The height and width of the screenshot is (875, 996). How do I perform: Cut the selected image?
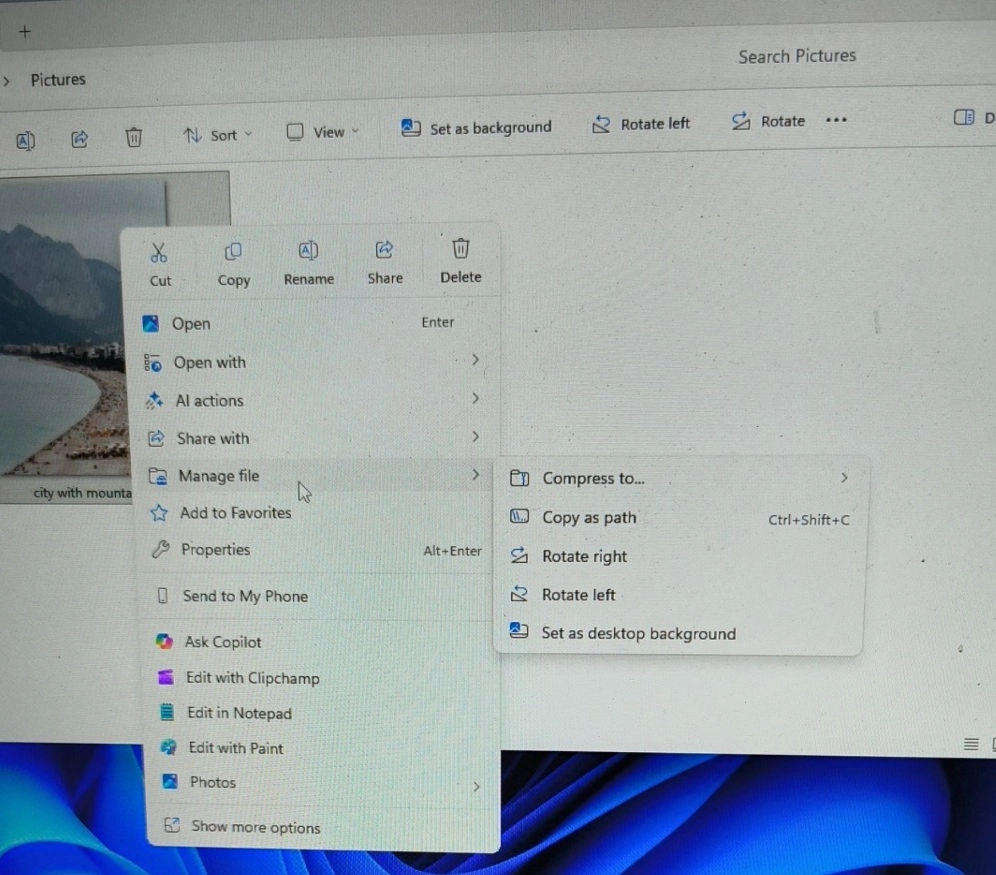(160, 262)
